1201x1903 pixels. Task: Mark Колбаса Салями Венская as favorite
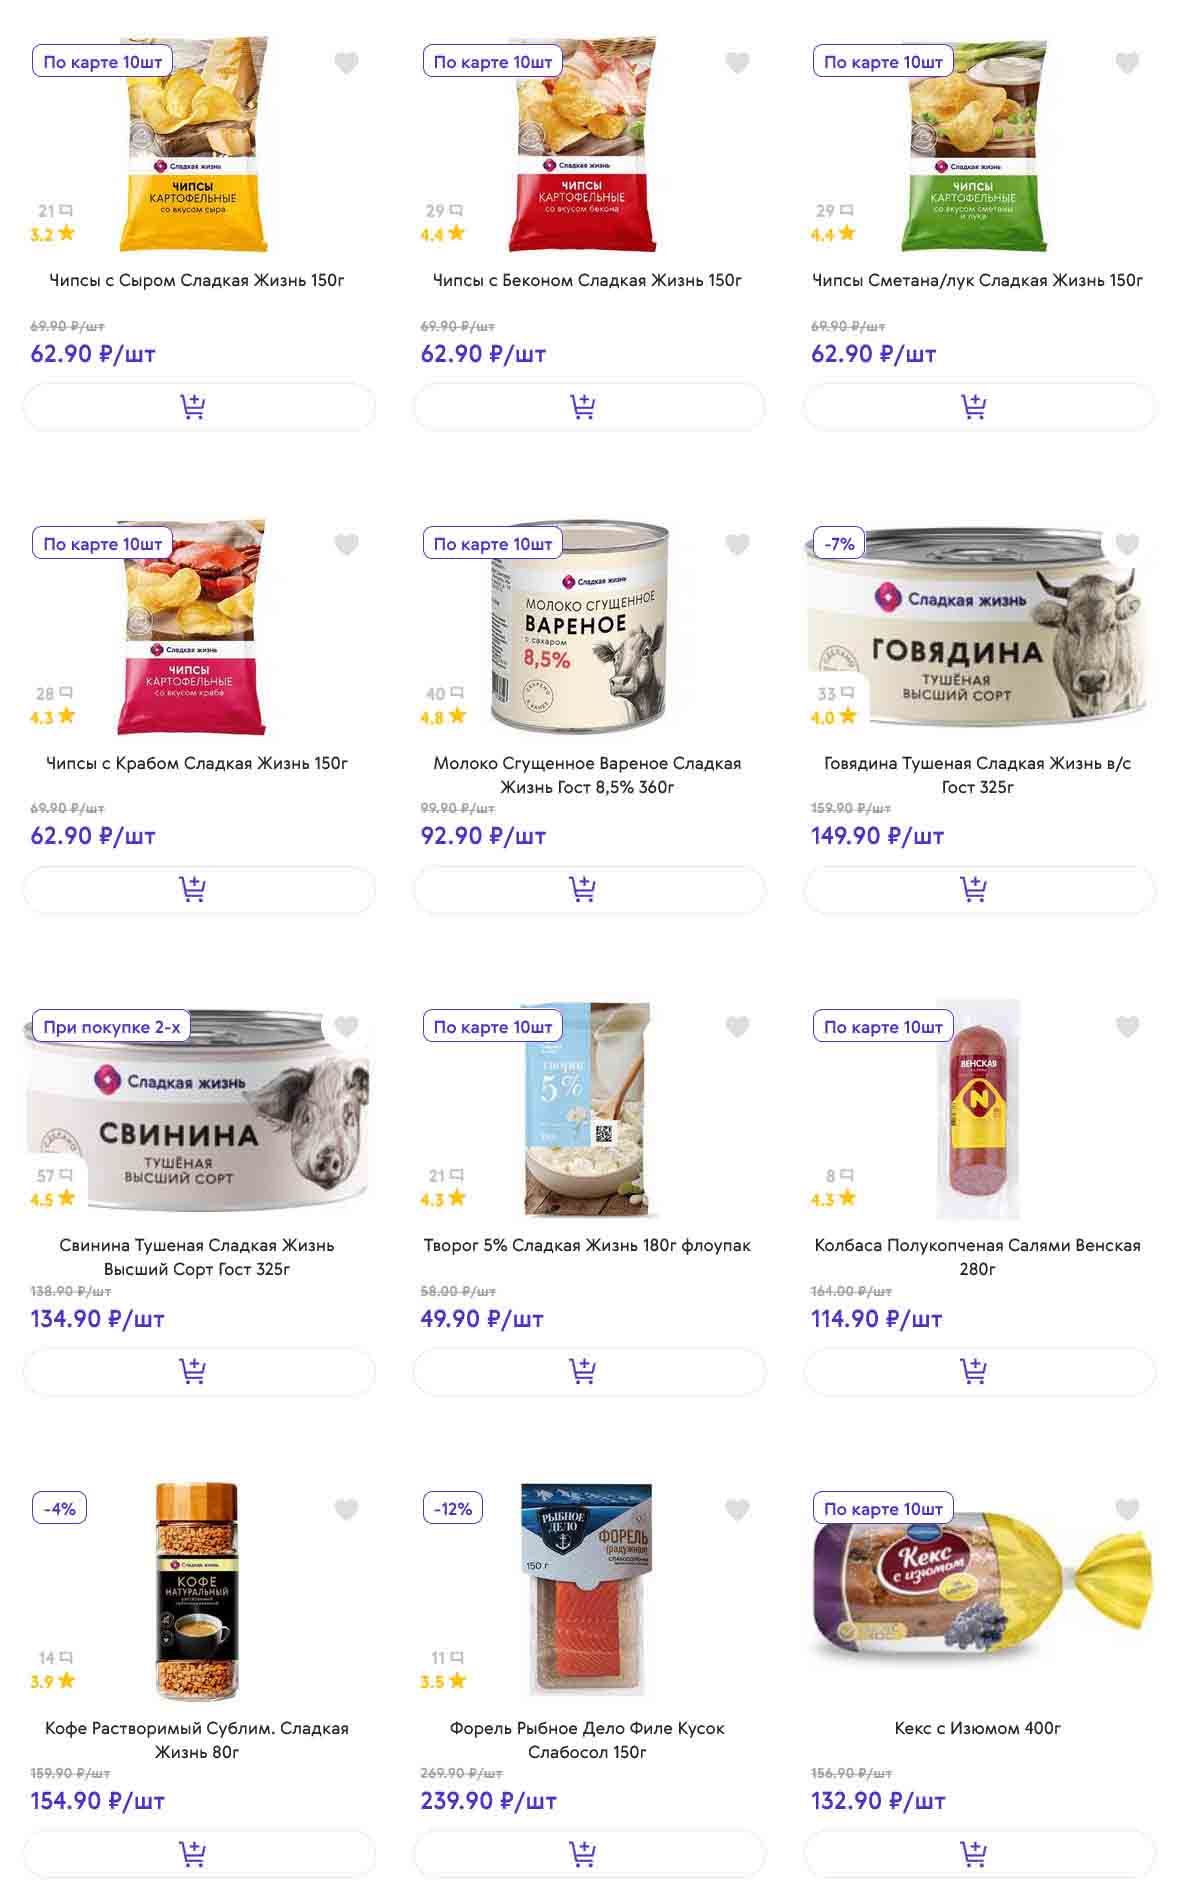(1127, 1027)
